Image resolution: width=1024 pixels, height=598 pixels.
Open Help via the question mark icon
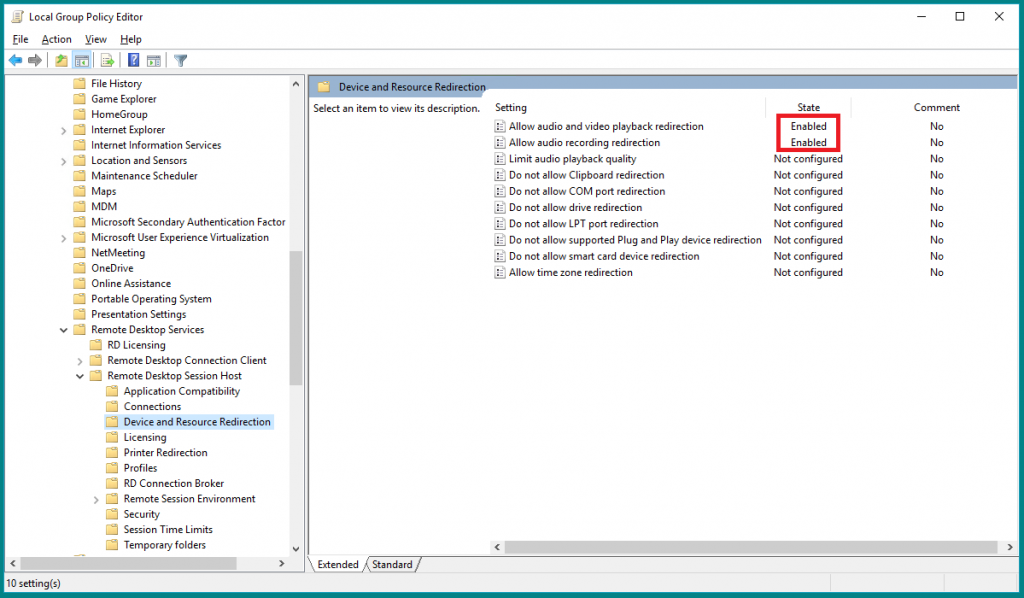[x=133, y=61]
